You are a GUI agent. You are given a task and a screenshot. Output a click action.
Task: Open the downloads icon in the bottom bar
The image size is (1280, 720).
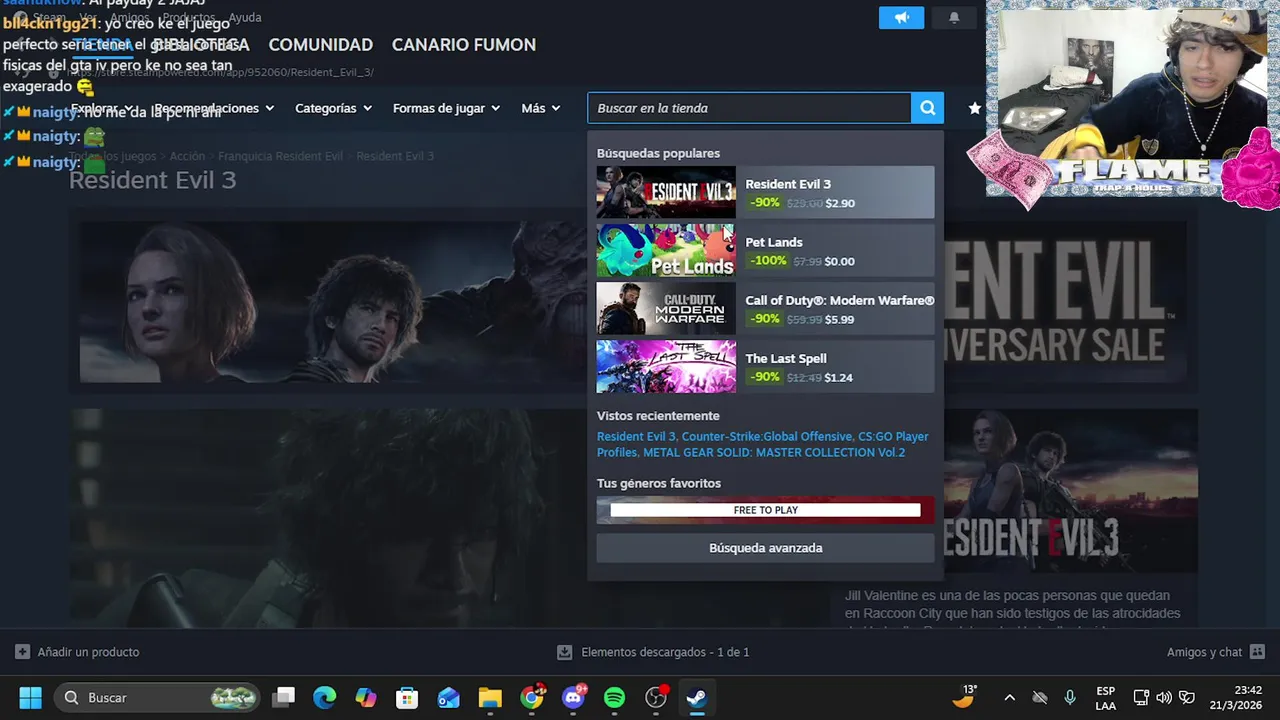coord(564,652)
